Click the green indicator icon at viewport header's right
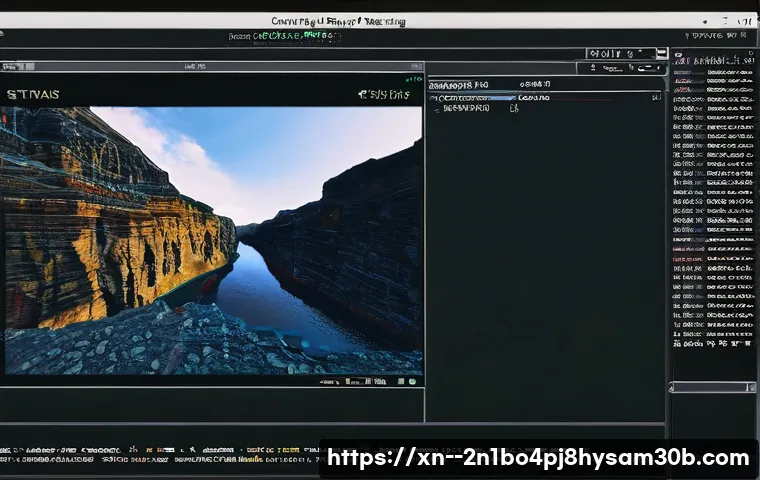This screenshot has width=760, height=480. [413, 77]
